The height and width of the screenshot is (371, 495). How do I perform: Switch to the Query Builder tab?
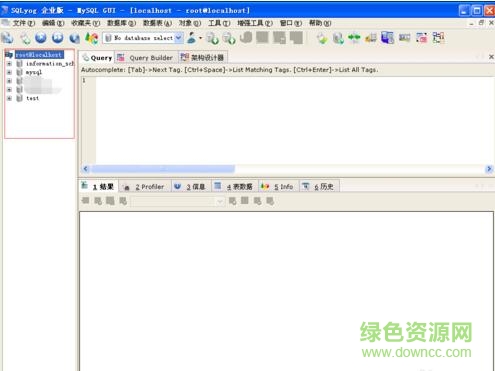[146, 58]
